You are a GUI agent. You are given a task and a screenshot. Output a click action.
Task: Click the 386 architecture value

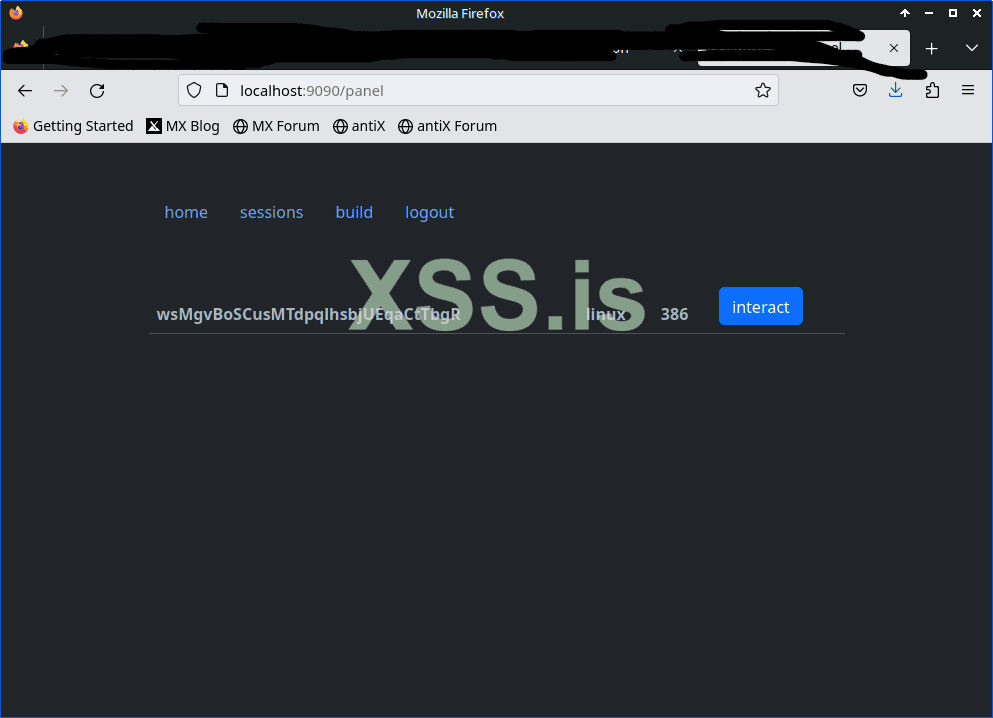pyautogui.click(x=674, y=314)
